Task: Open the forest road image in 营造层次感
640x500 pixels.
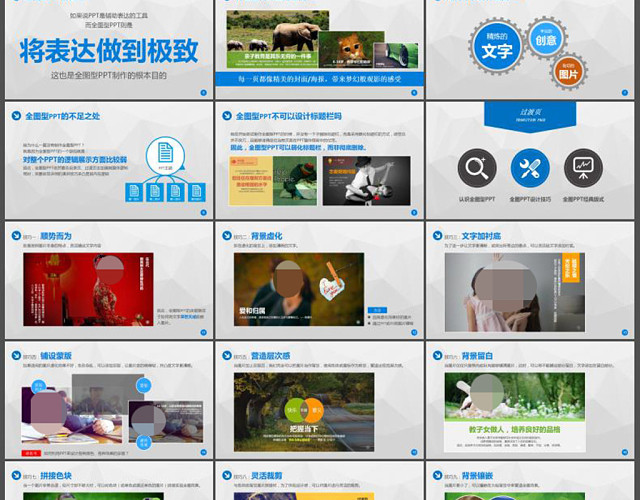Action: point(304,412)
